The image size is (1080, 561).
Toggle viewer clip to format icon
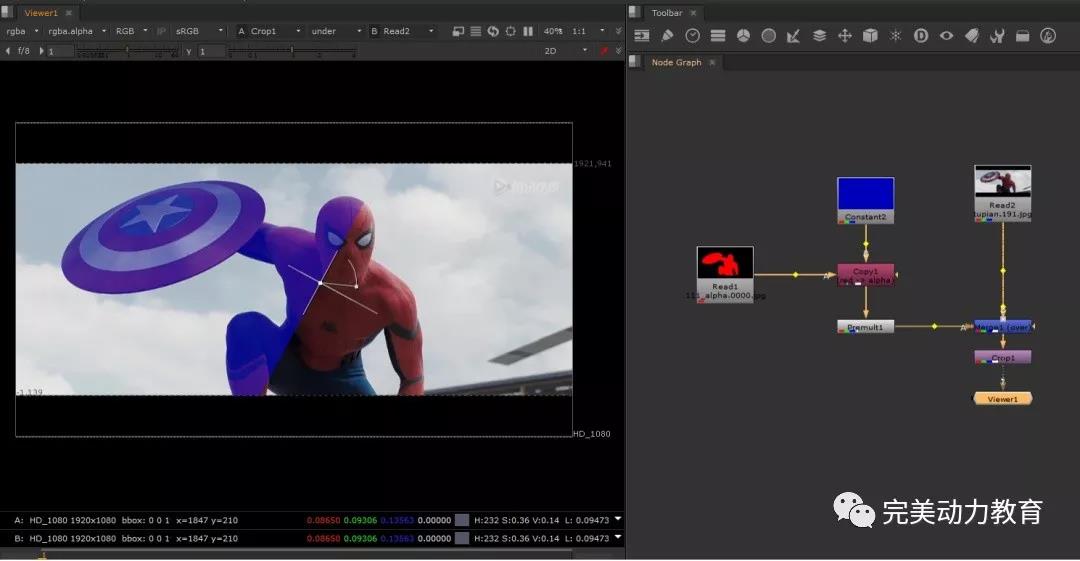coord(458,31)
